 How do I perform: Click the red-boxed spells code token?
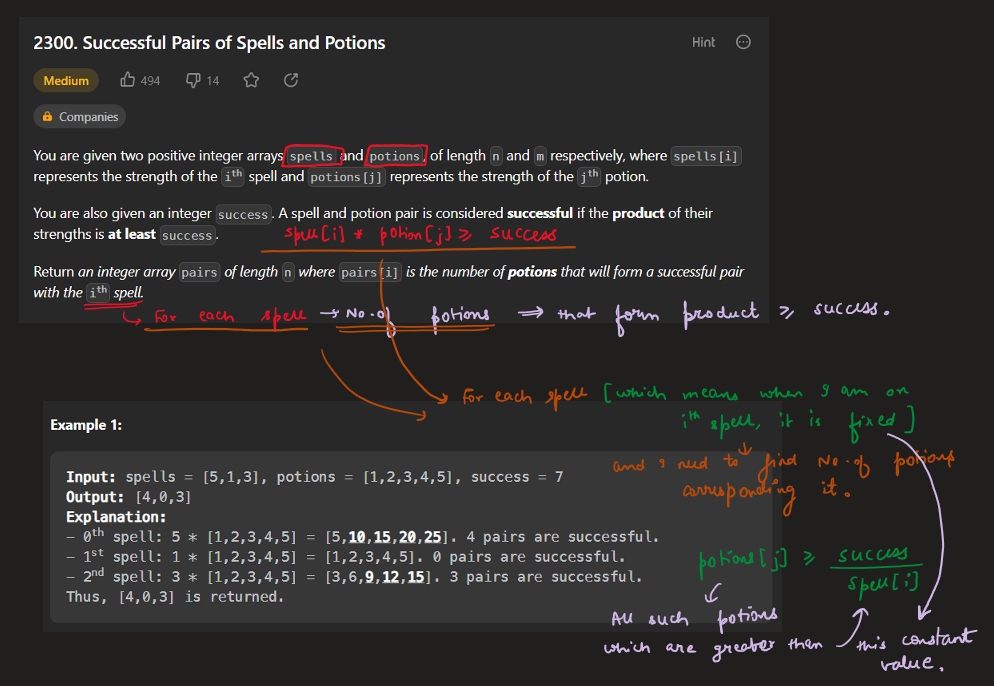311,156
